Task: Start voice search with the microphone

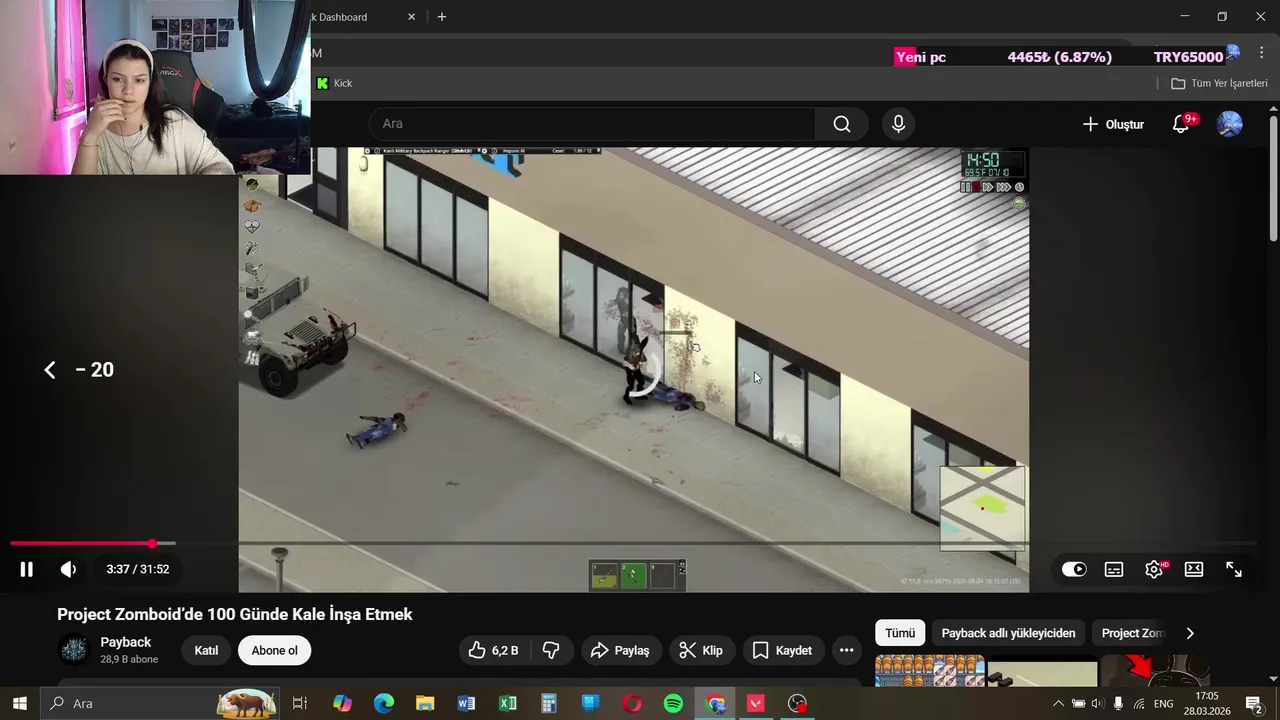Action: pos(898,124)
